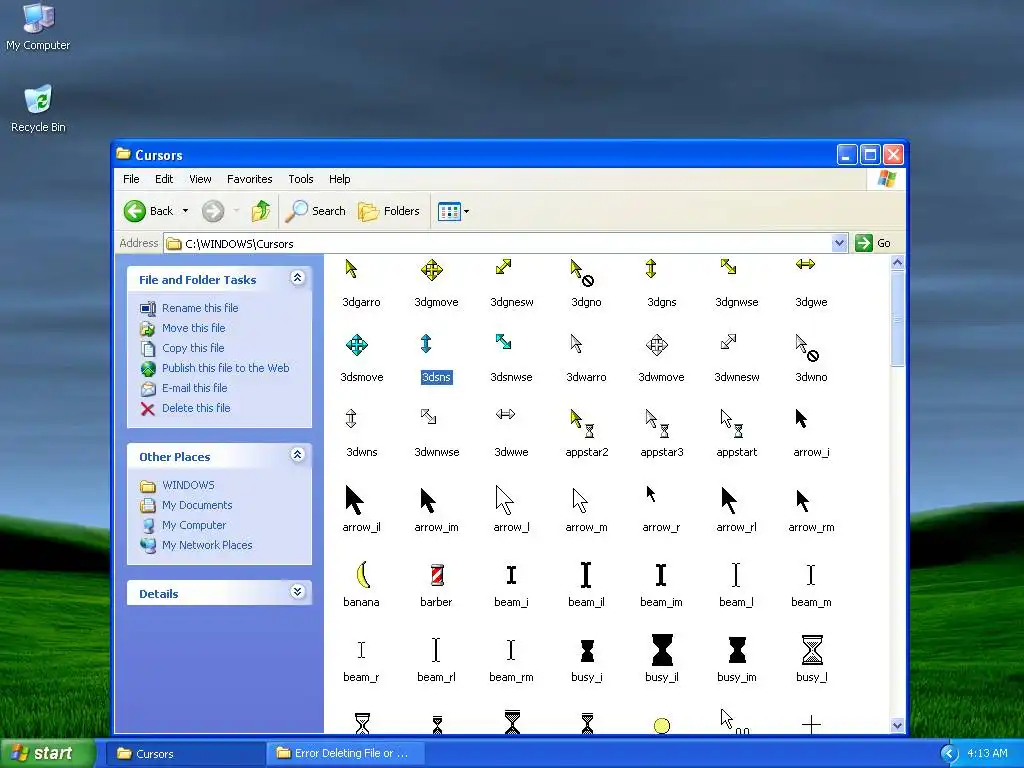Go up one folder level
1024x768 pixels.
261,211
